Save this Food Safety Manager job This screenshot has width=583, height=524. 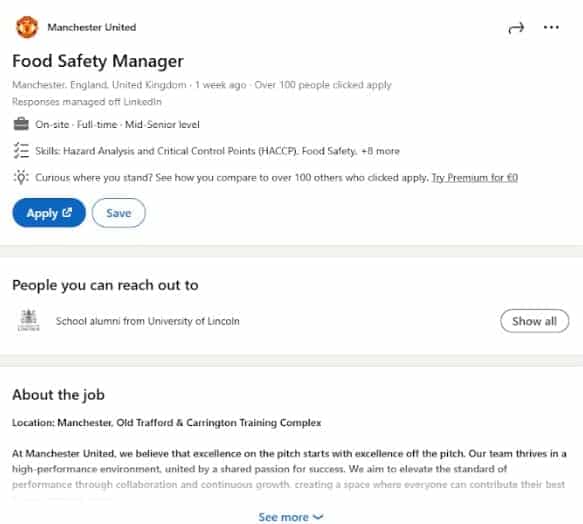point(119,213)
